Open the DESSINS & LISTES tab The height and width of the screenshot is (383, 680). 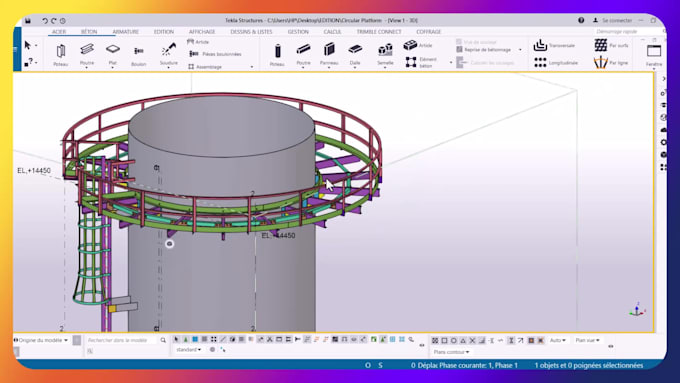point(251,32)
